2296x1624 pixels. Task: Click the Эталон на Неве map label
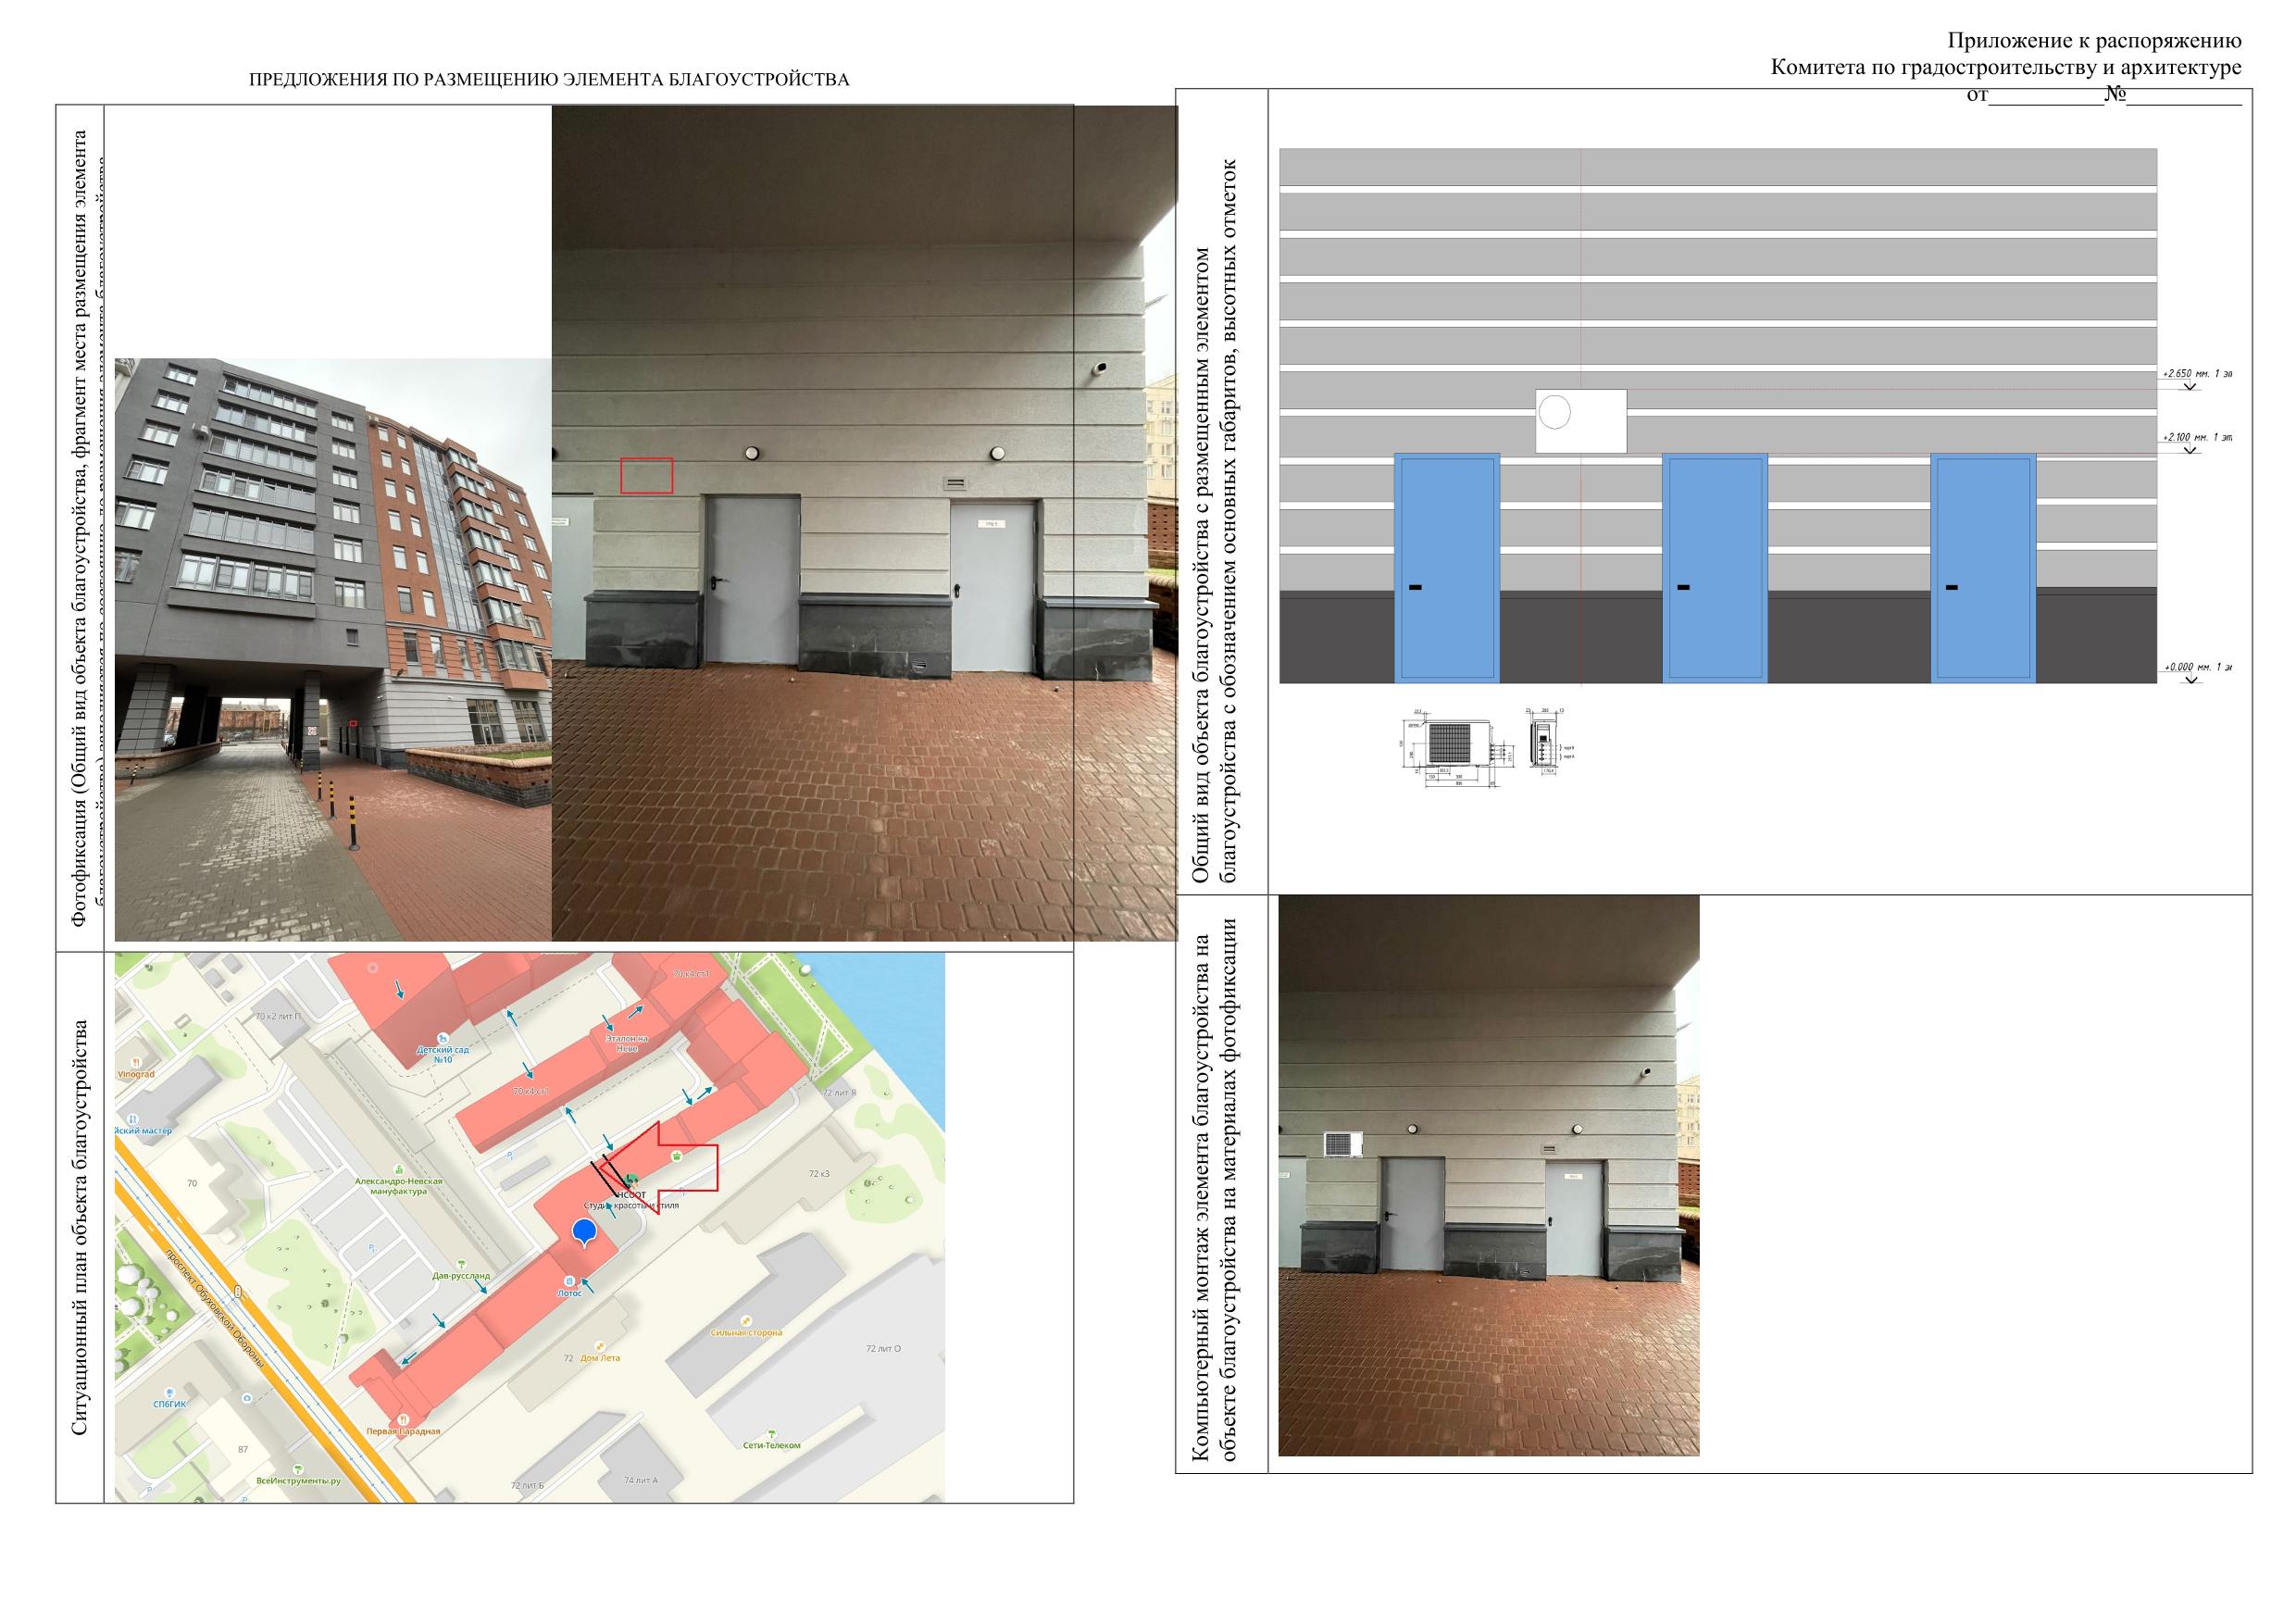click(627, 1043)
